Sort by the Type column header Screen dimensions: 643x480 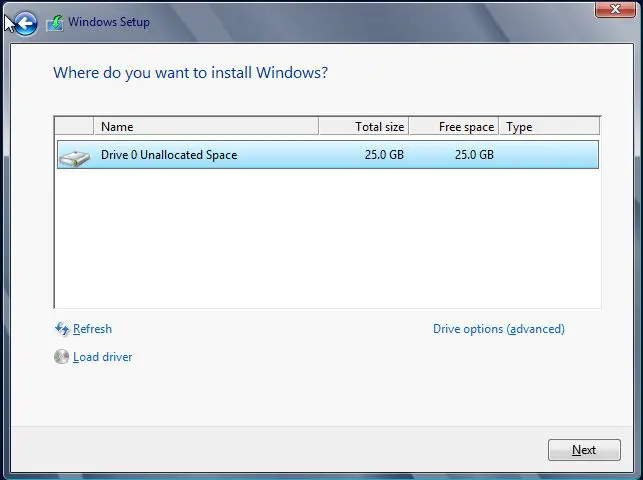(550, 127)
